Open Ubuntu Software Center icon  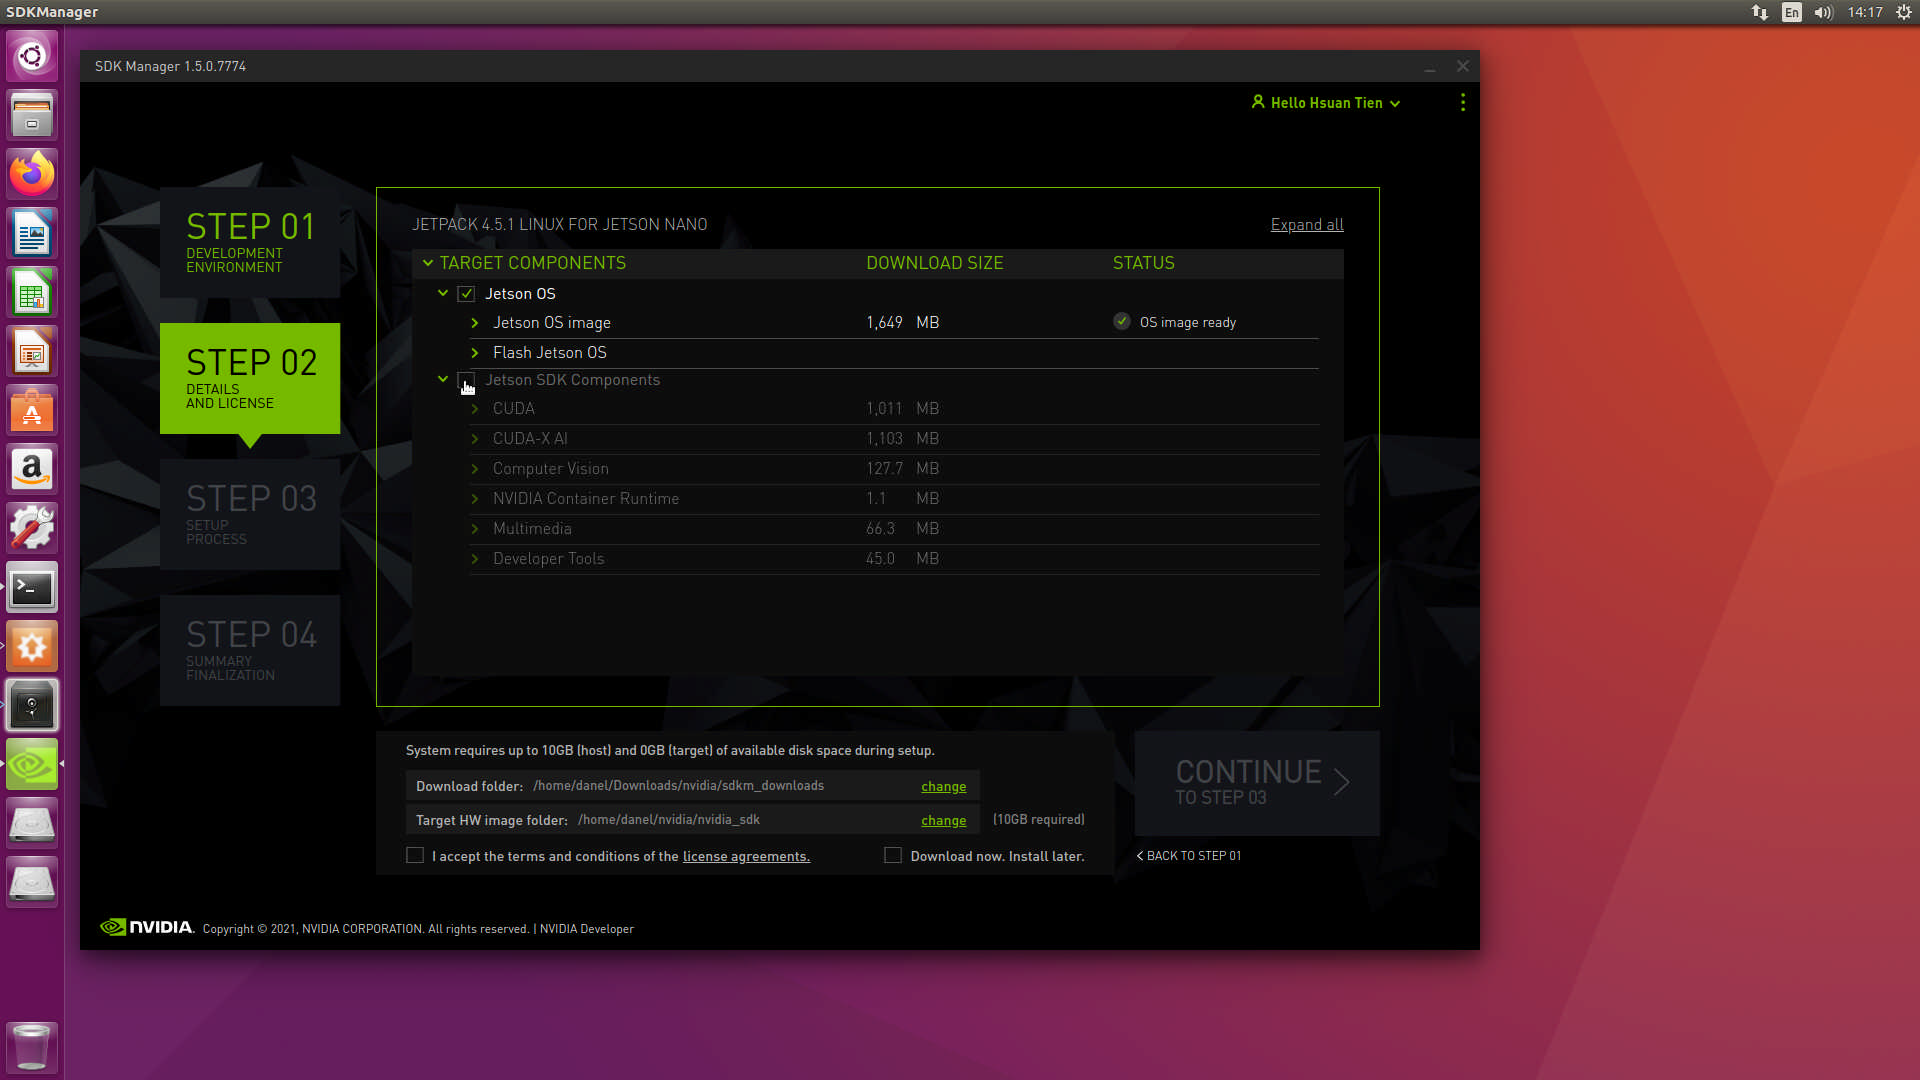click(32, 411)
